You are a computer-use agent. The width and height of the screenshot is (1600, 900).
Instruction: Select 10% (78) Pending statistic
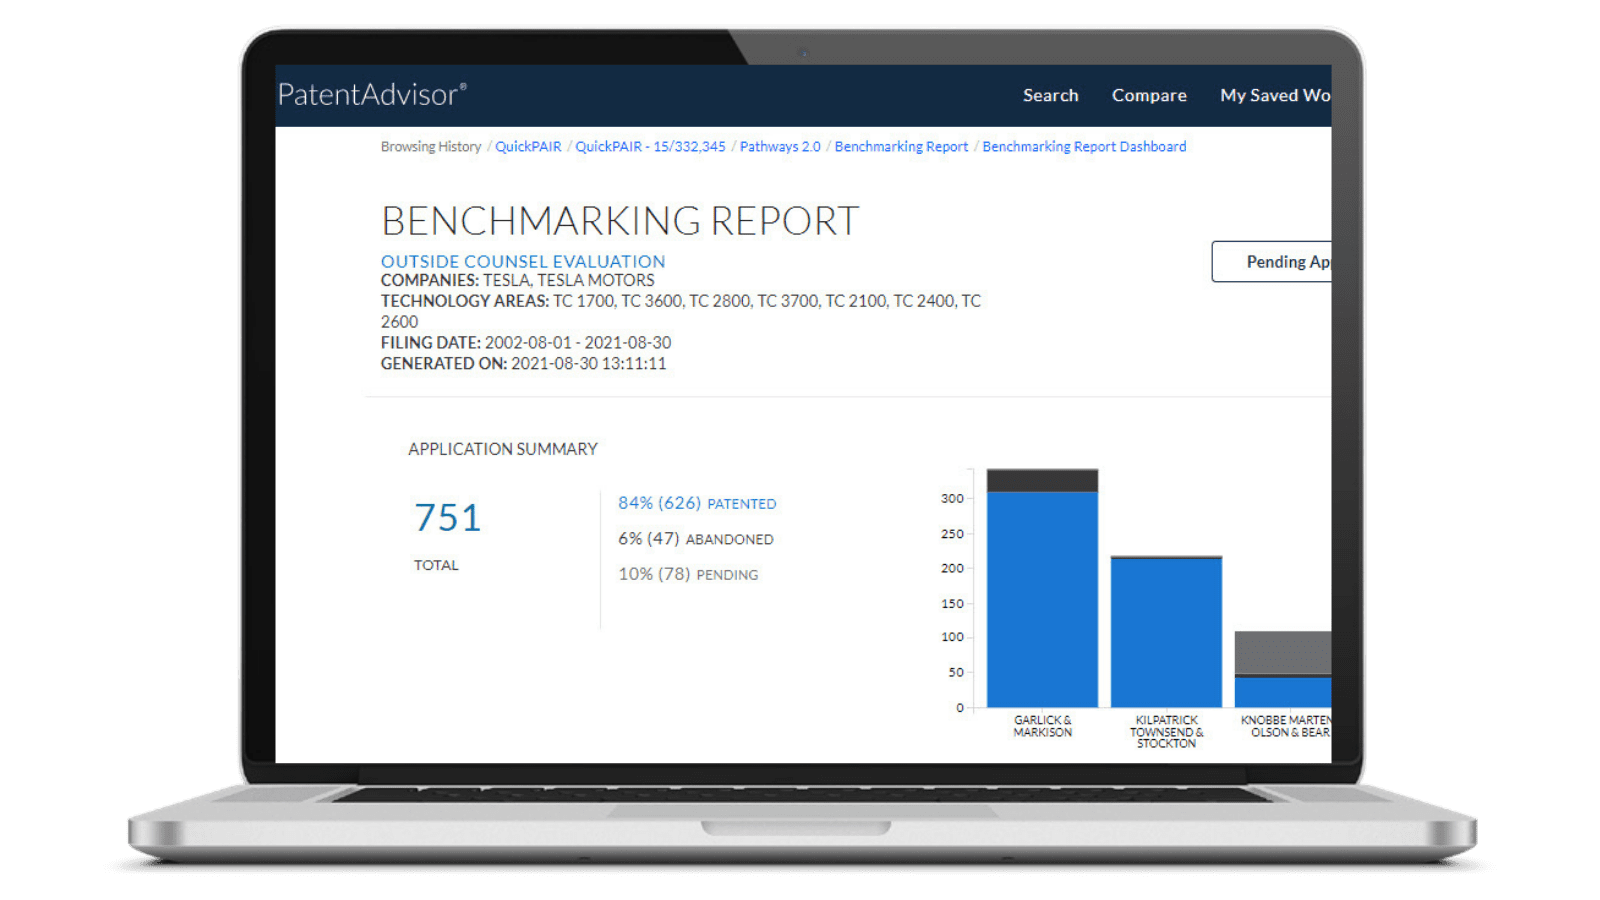688,574
